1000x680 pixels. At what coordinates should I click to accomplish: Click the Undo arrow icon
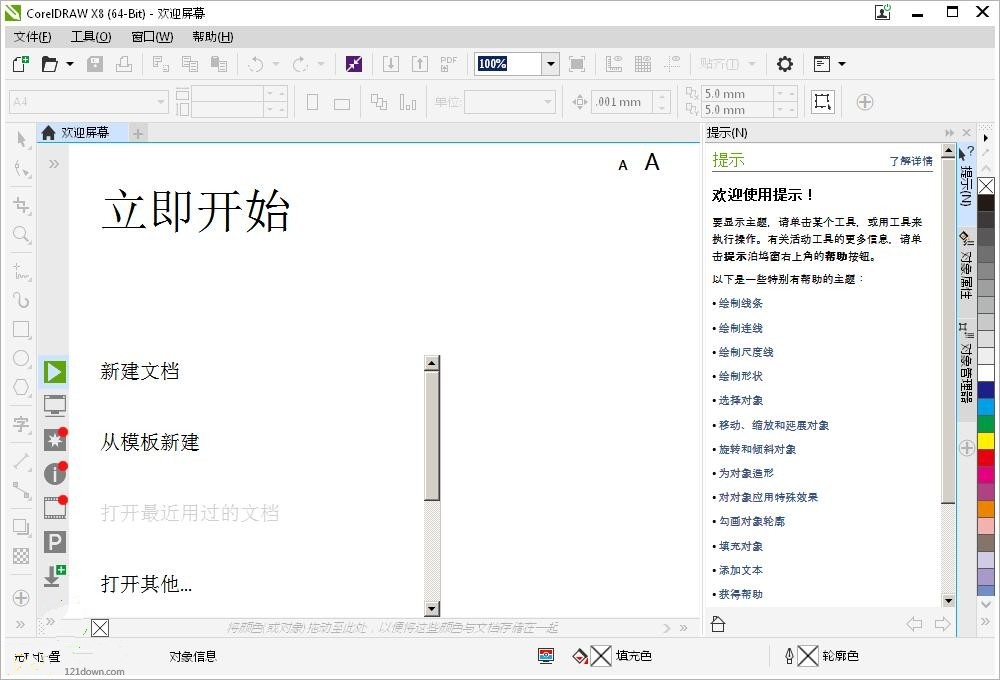[x=256, y=64]
